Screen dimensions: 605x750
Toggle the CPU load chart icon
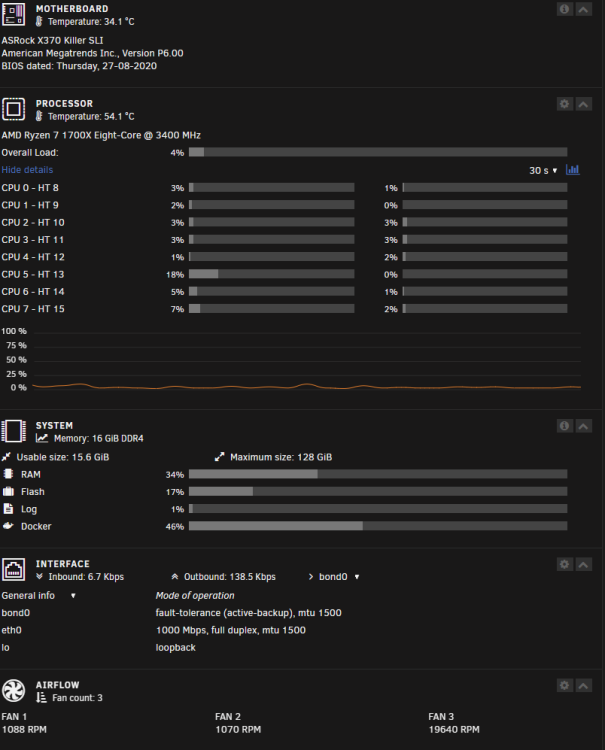[572, 170]
